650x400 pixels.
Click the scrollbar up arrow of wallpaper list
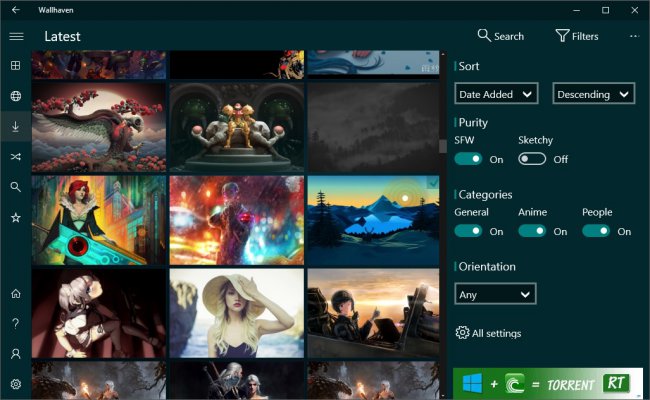[x=443, y=54]
